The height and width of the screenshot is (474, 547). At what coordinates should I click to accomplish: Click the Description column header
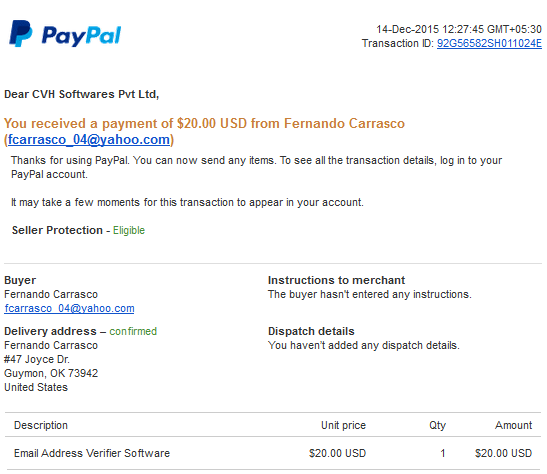click(41, 425)
